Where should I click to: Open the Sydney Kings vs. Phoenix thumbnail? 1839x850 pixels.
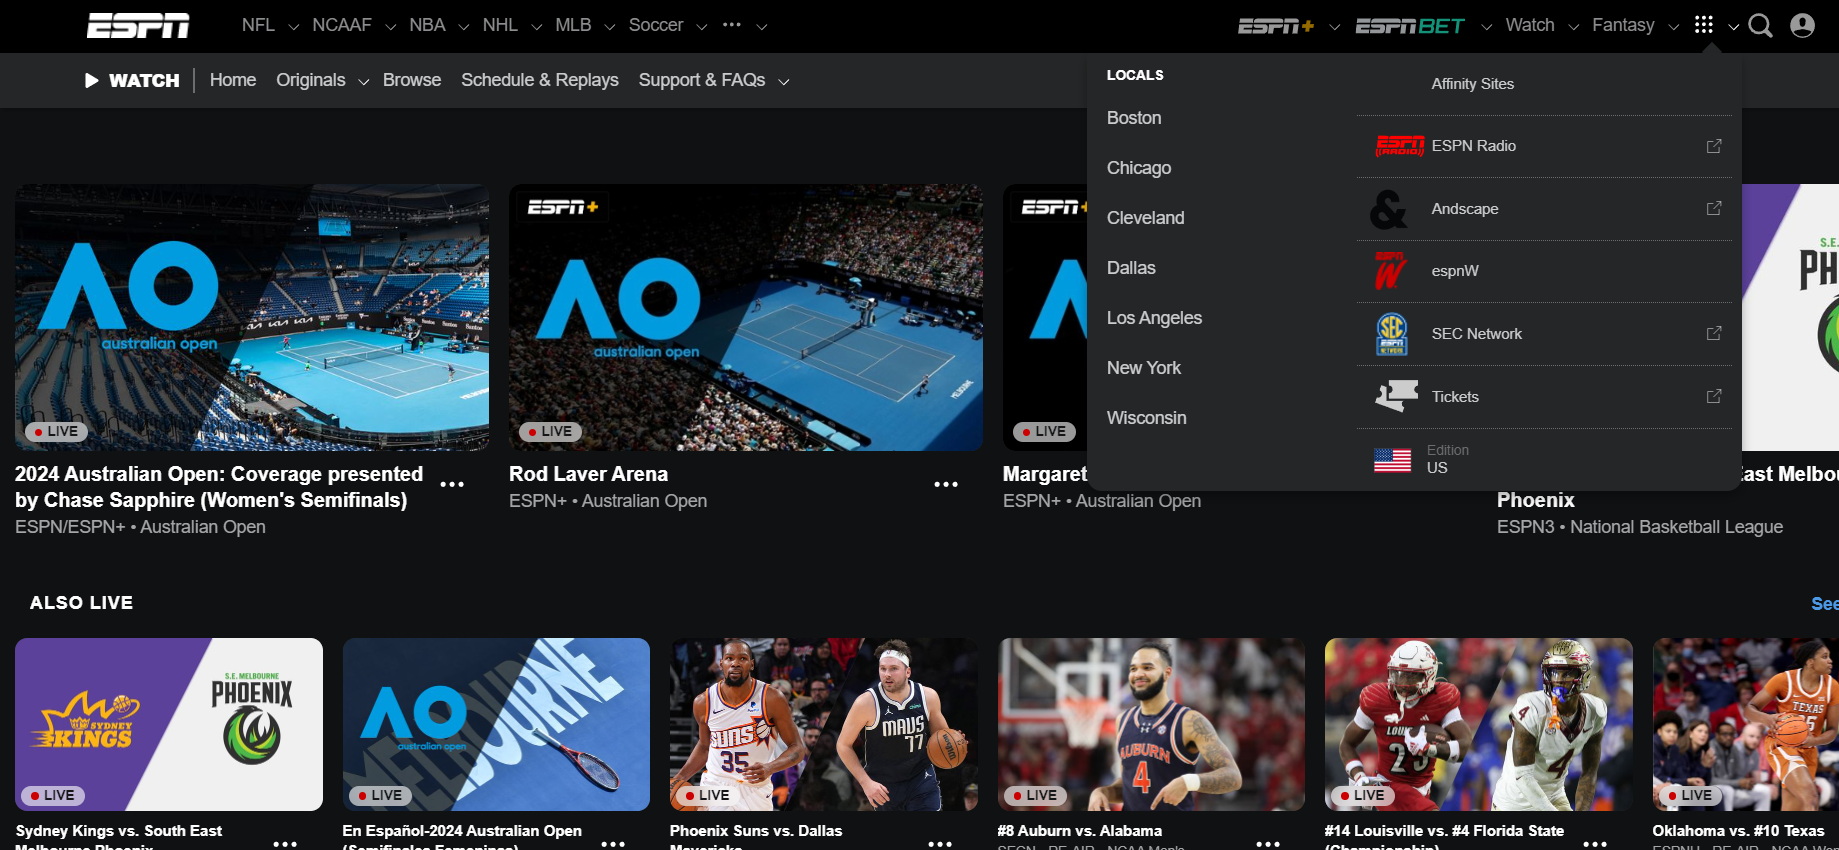coord(169,724)
